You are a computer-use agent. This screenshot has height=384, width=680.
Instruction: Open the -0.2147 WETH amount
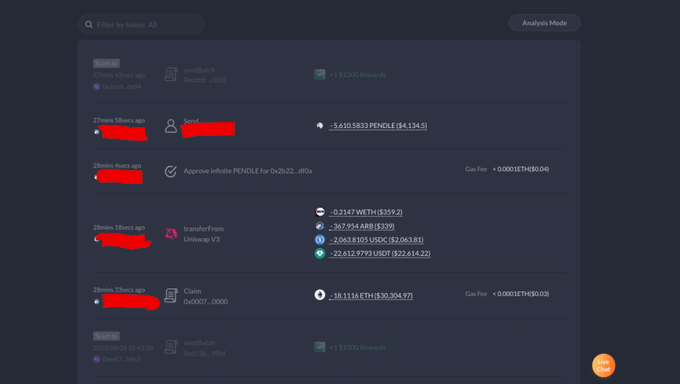tap(366, 212)
